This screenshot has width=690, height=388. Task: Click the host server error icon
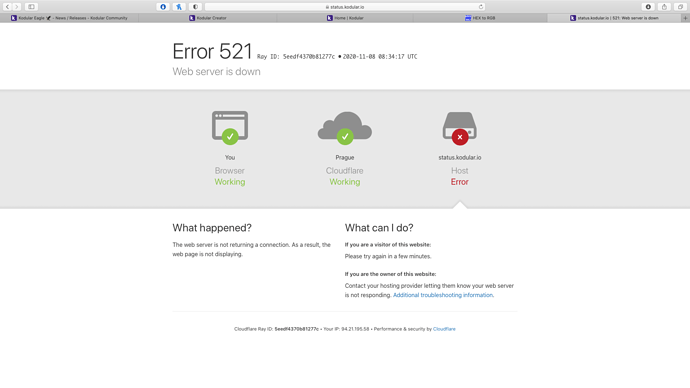459,128
